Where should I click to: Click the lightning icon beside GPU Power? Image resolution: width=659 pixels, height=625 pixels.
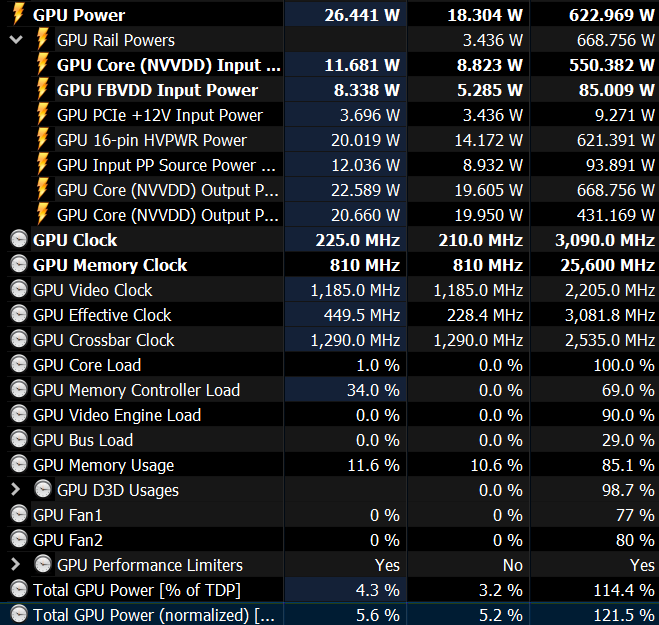18,14
